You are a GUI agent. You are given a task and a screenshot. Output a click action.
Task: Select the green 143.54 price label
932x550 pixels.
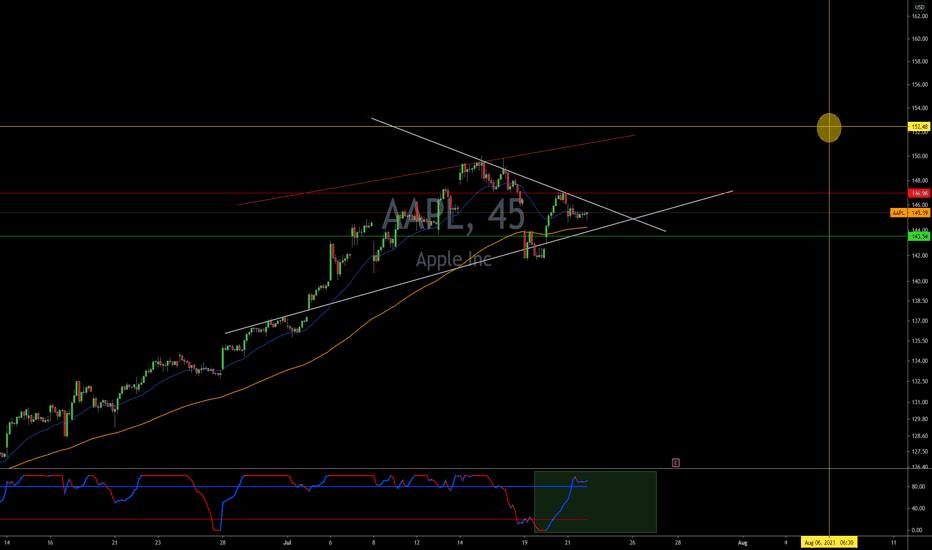[919, 237]
